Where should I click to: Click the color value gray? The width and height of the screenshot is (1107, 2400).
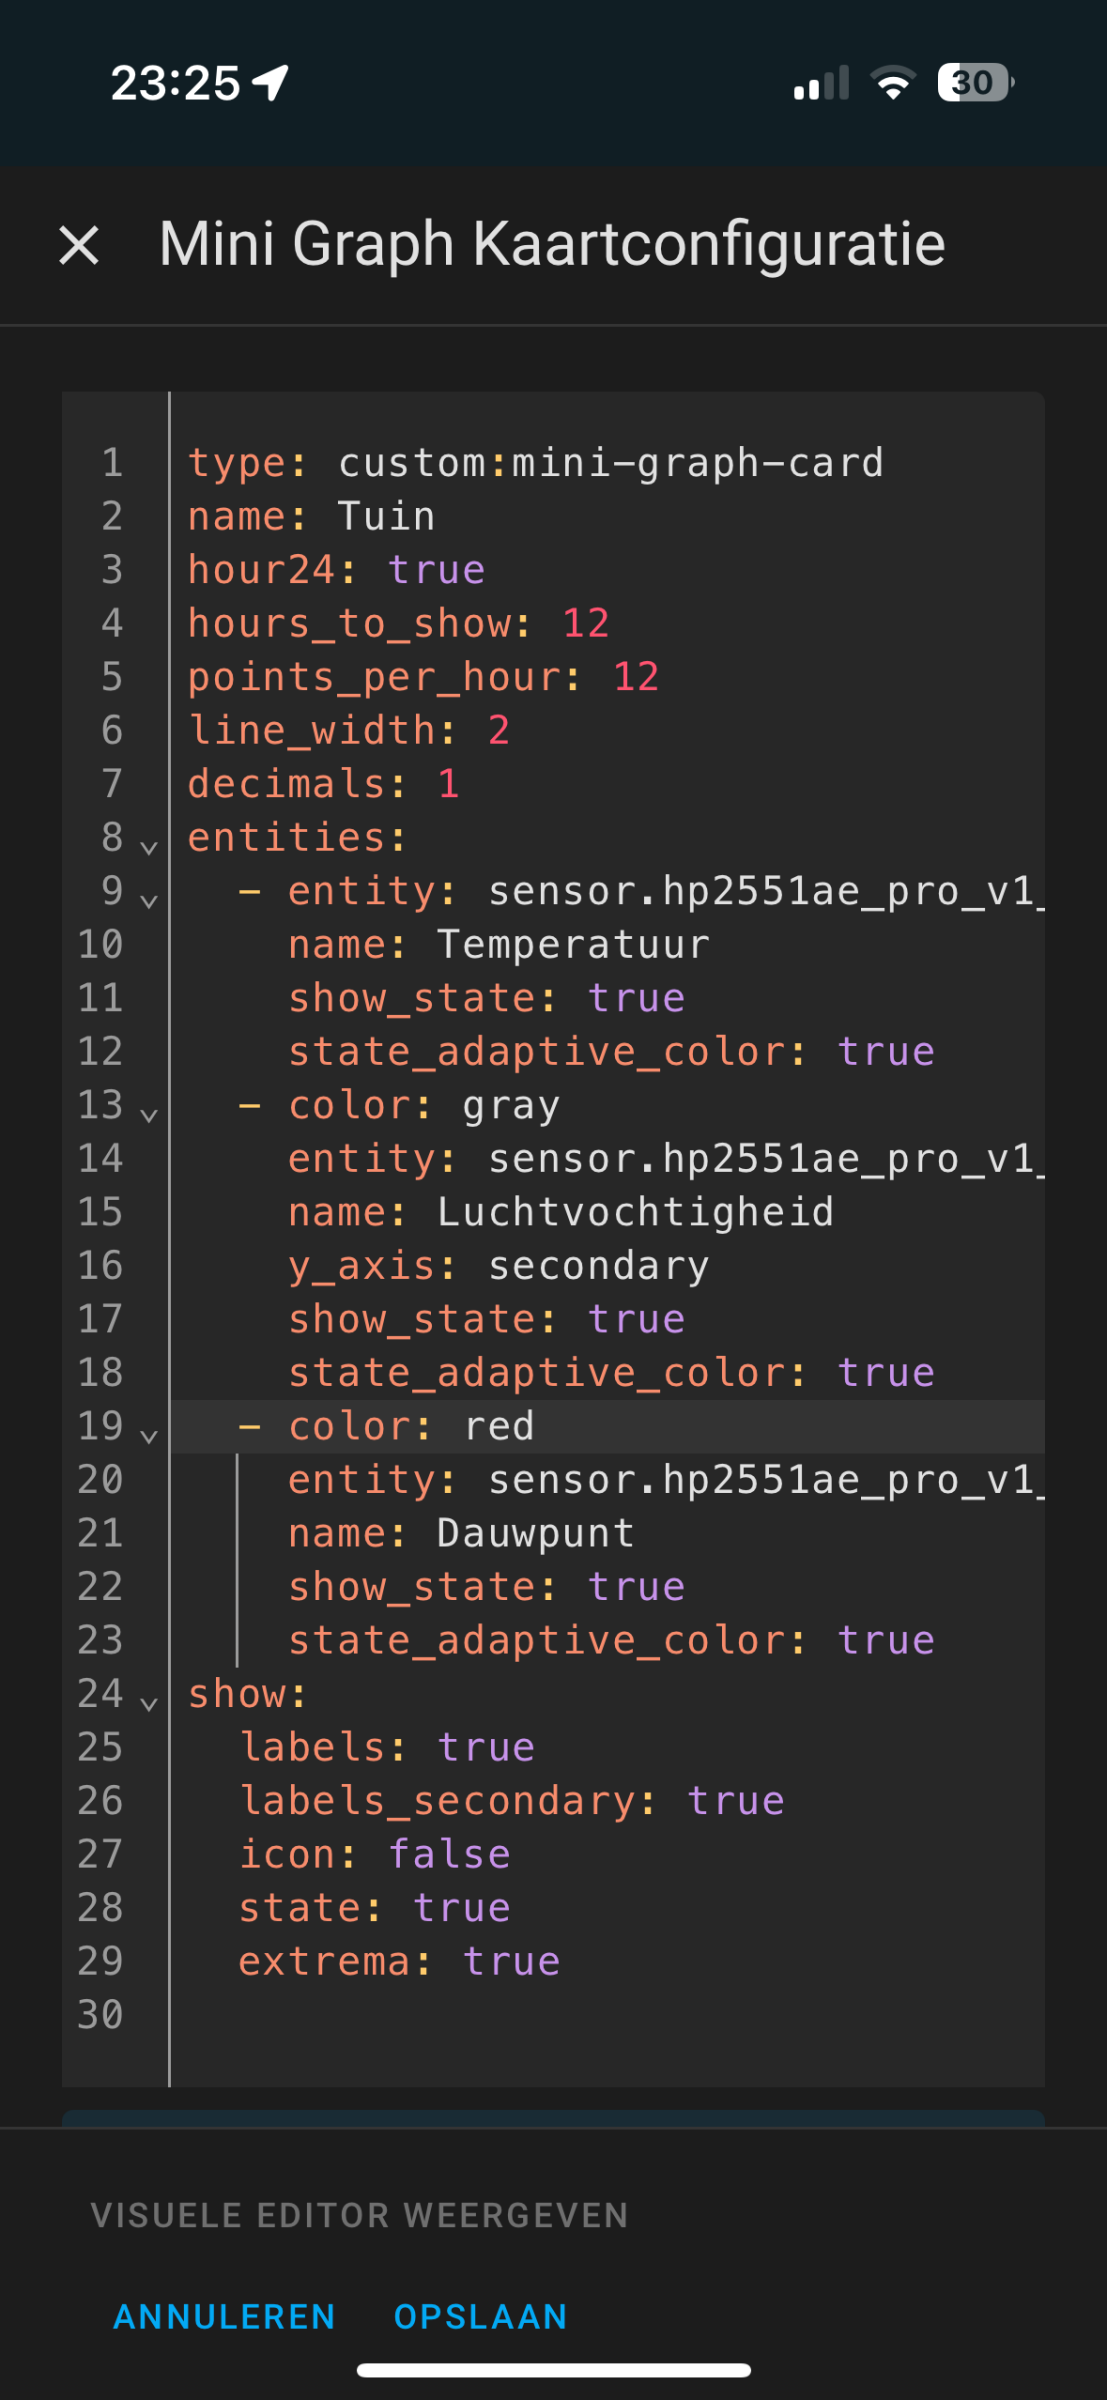511,1106
